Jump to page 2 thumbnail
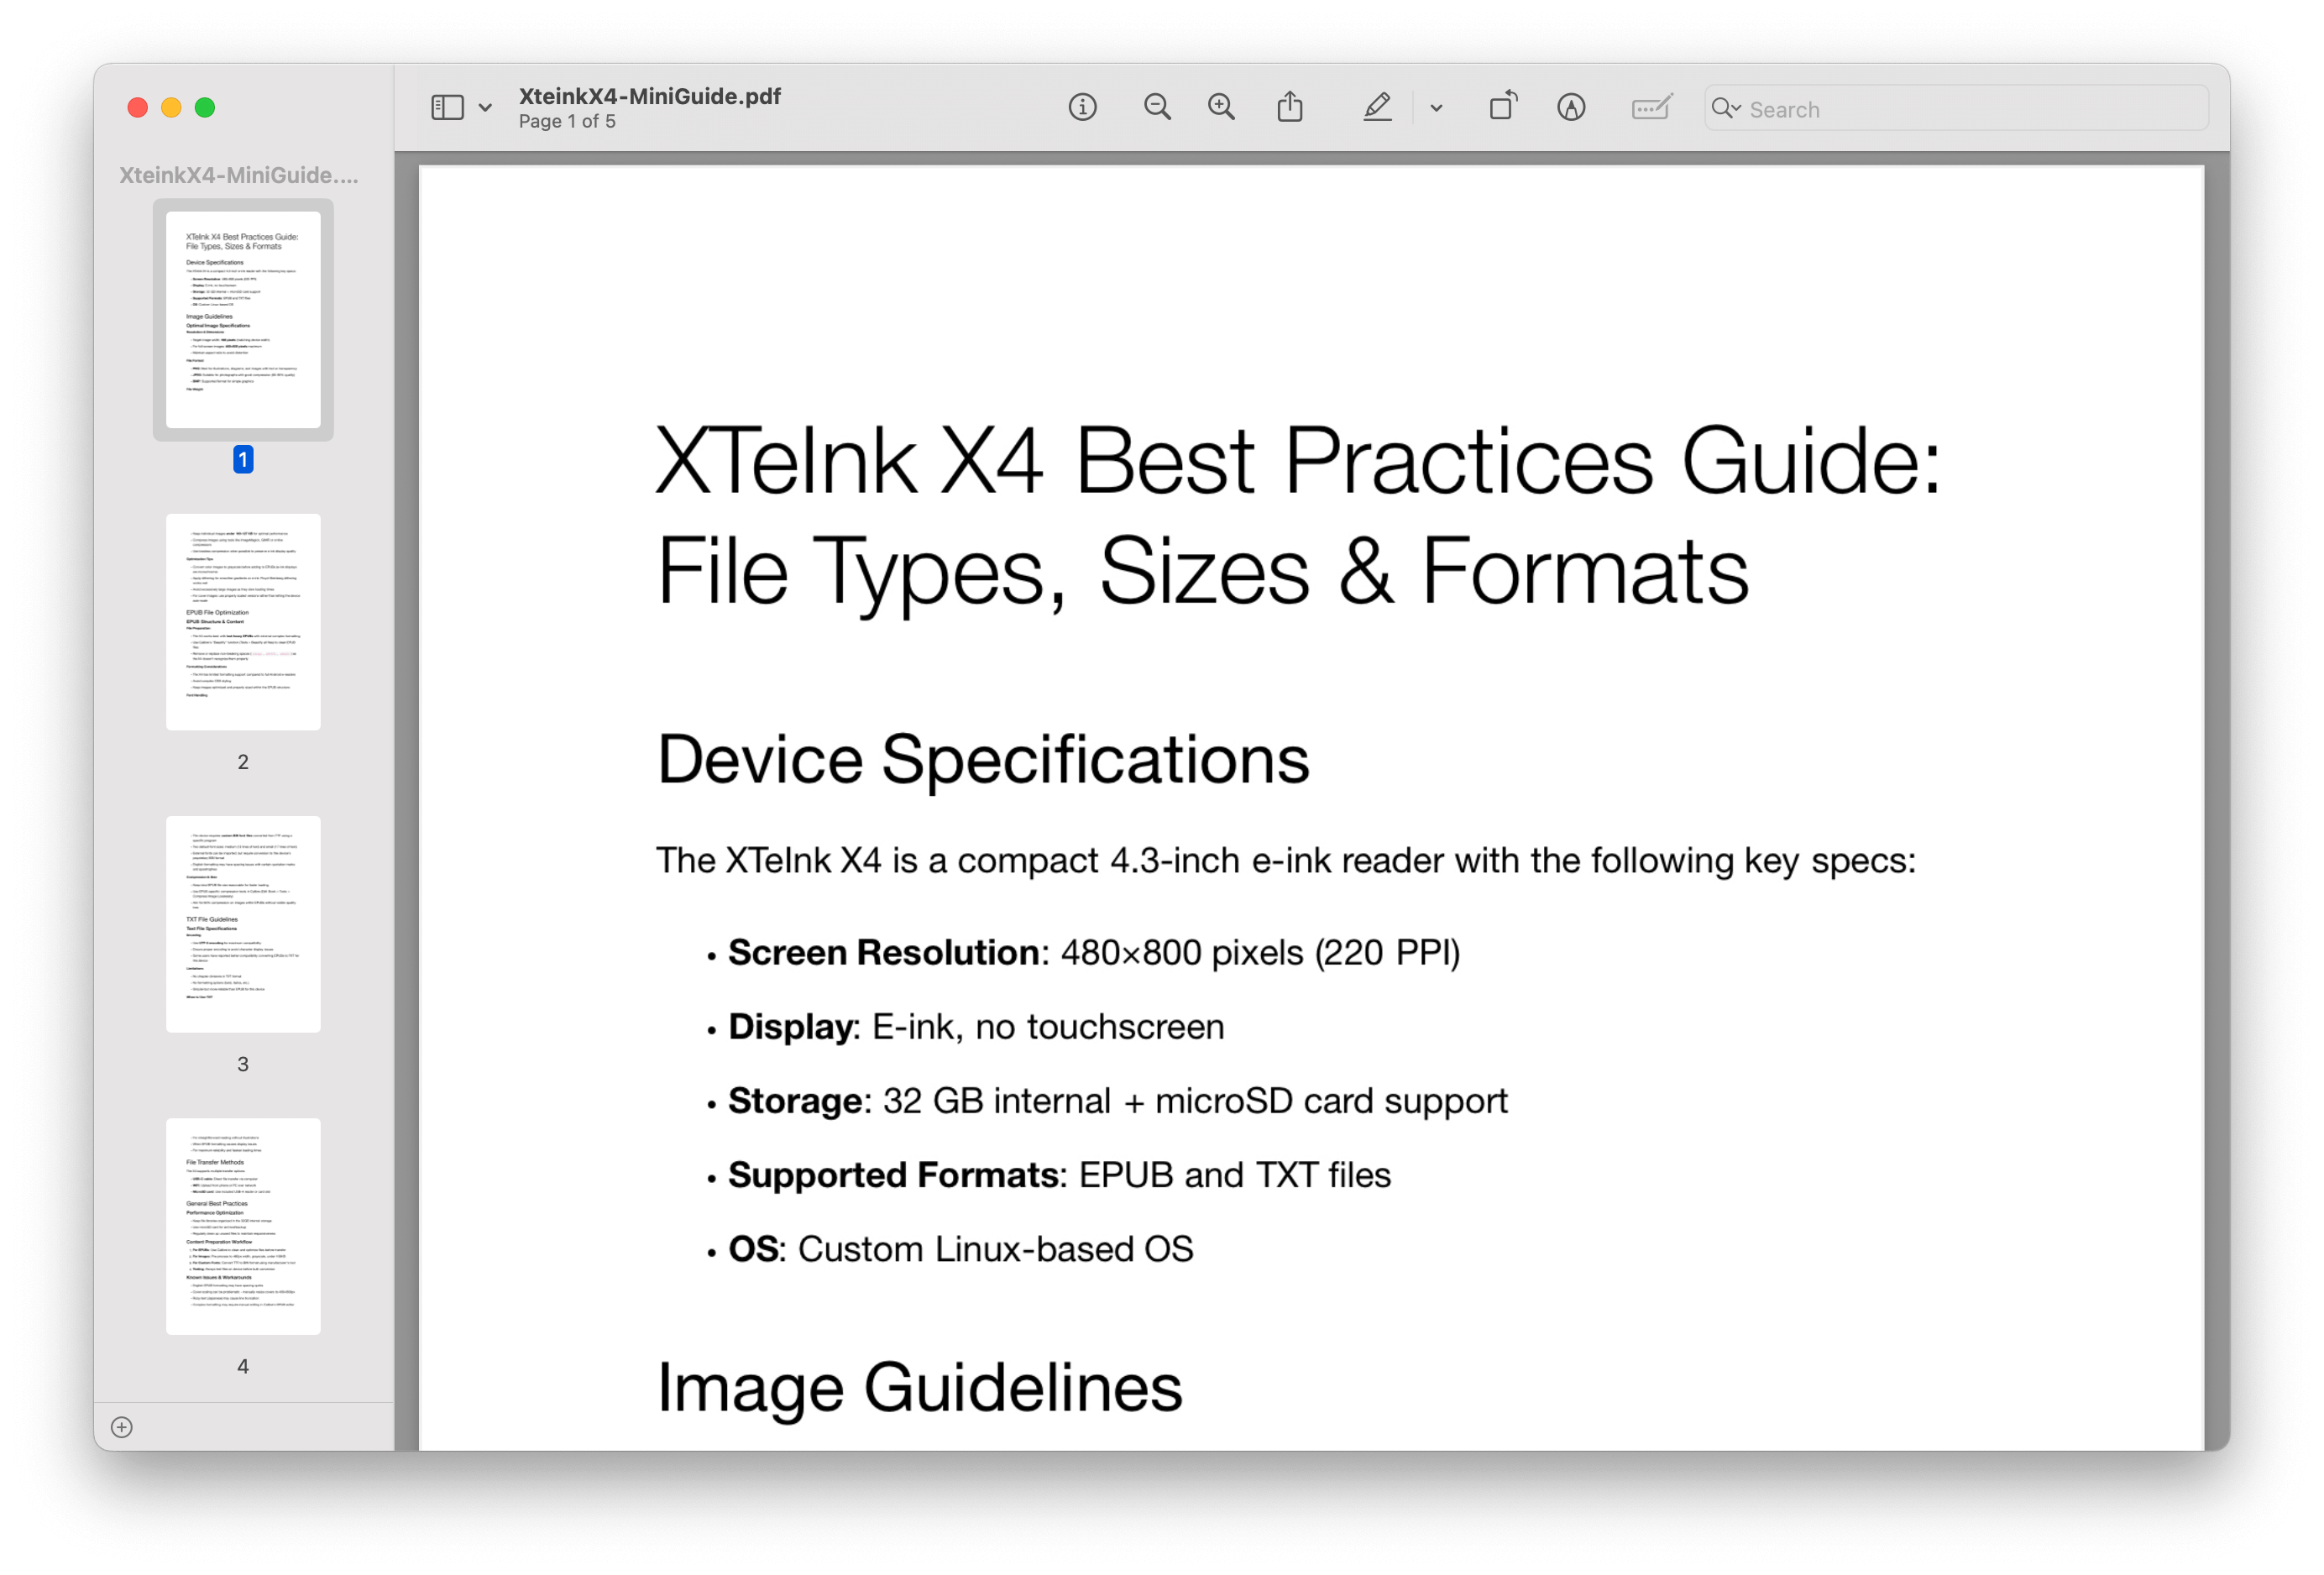The height and width of the screenshot is (1575, 2324). click(x=243, y=621)
